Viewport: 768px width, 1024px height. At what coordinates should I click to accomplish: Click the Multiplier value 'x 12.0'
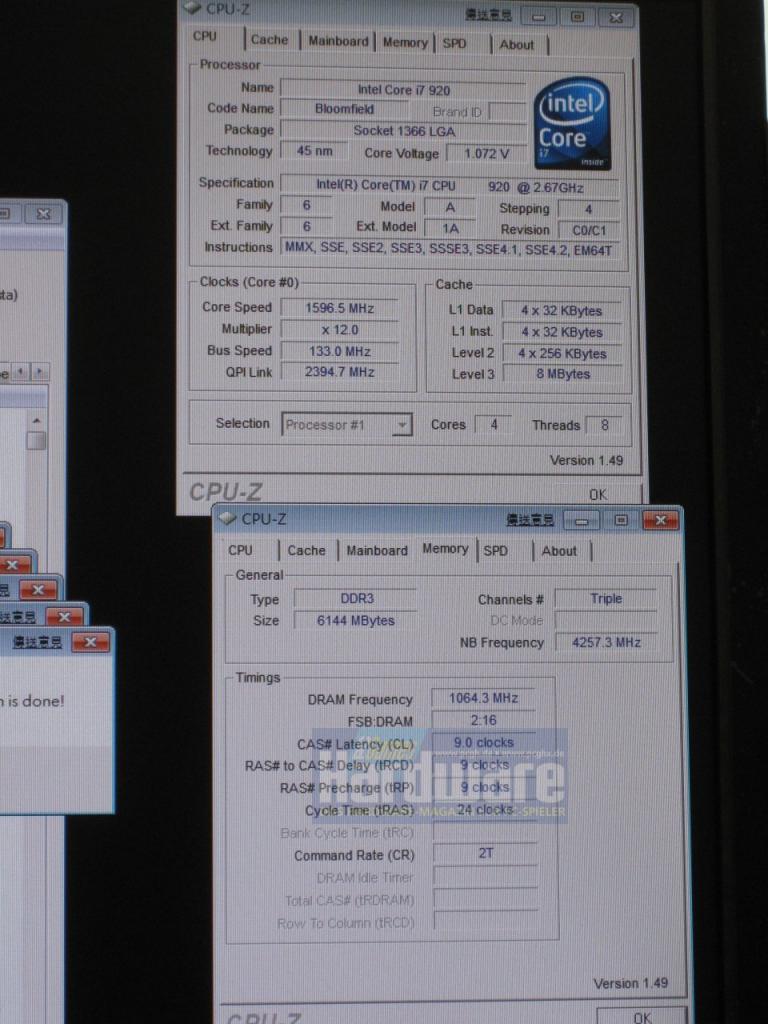pyautogui.click(x=340, y=330)
